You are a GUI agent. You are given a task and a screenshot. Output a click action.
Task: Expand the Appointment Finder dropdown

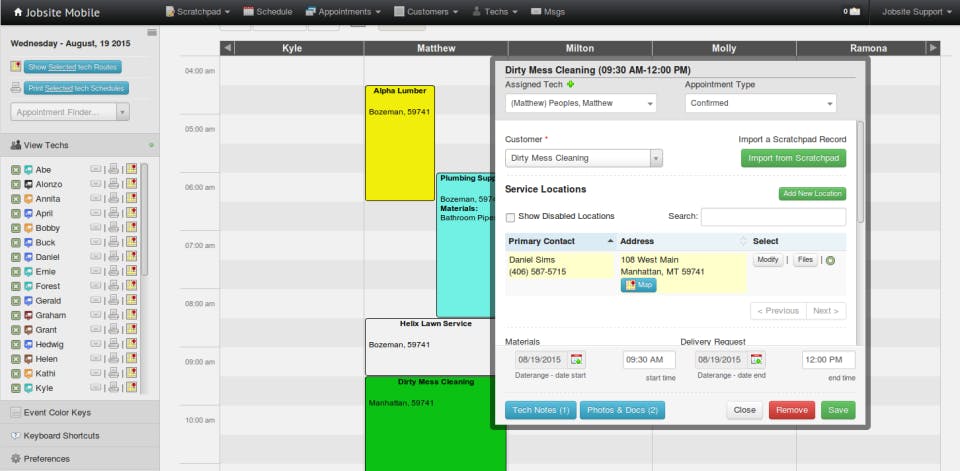tap(122, 112)
